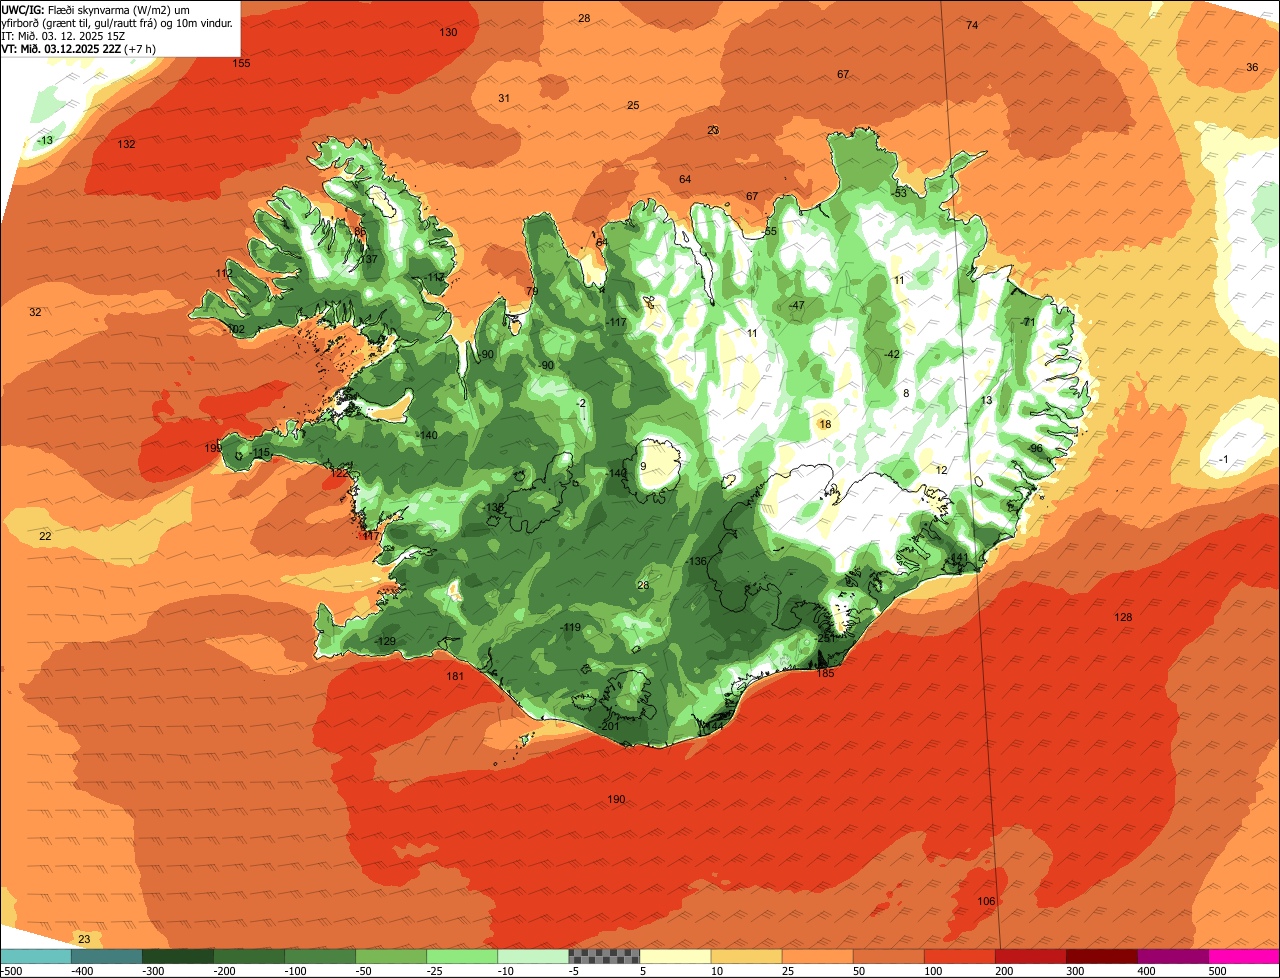Image resolution: width=1280 pixels, height=978 pixels.
Task: Click the light green legend swatch between -25 and -10
Action: [462, 956]
